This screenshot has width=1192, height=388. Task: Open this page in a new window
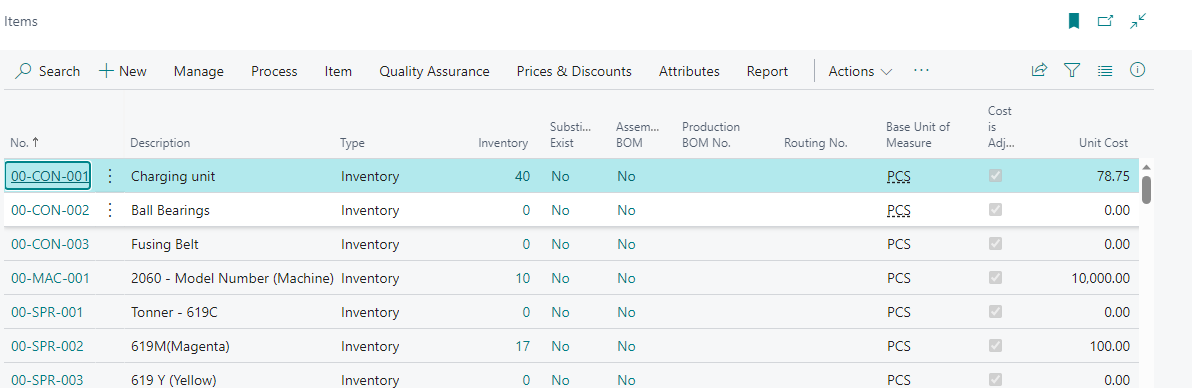point(1105,21)
